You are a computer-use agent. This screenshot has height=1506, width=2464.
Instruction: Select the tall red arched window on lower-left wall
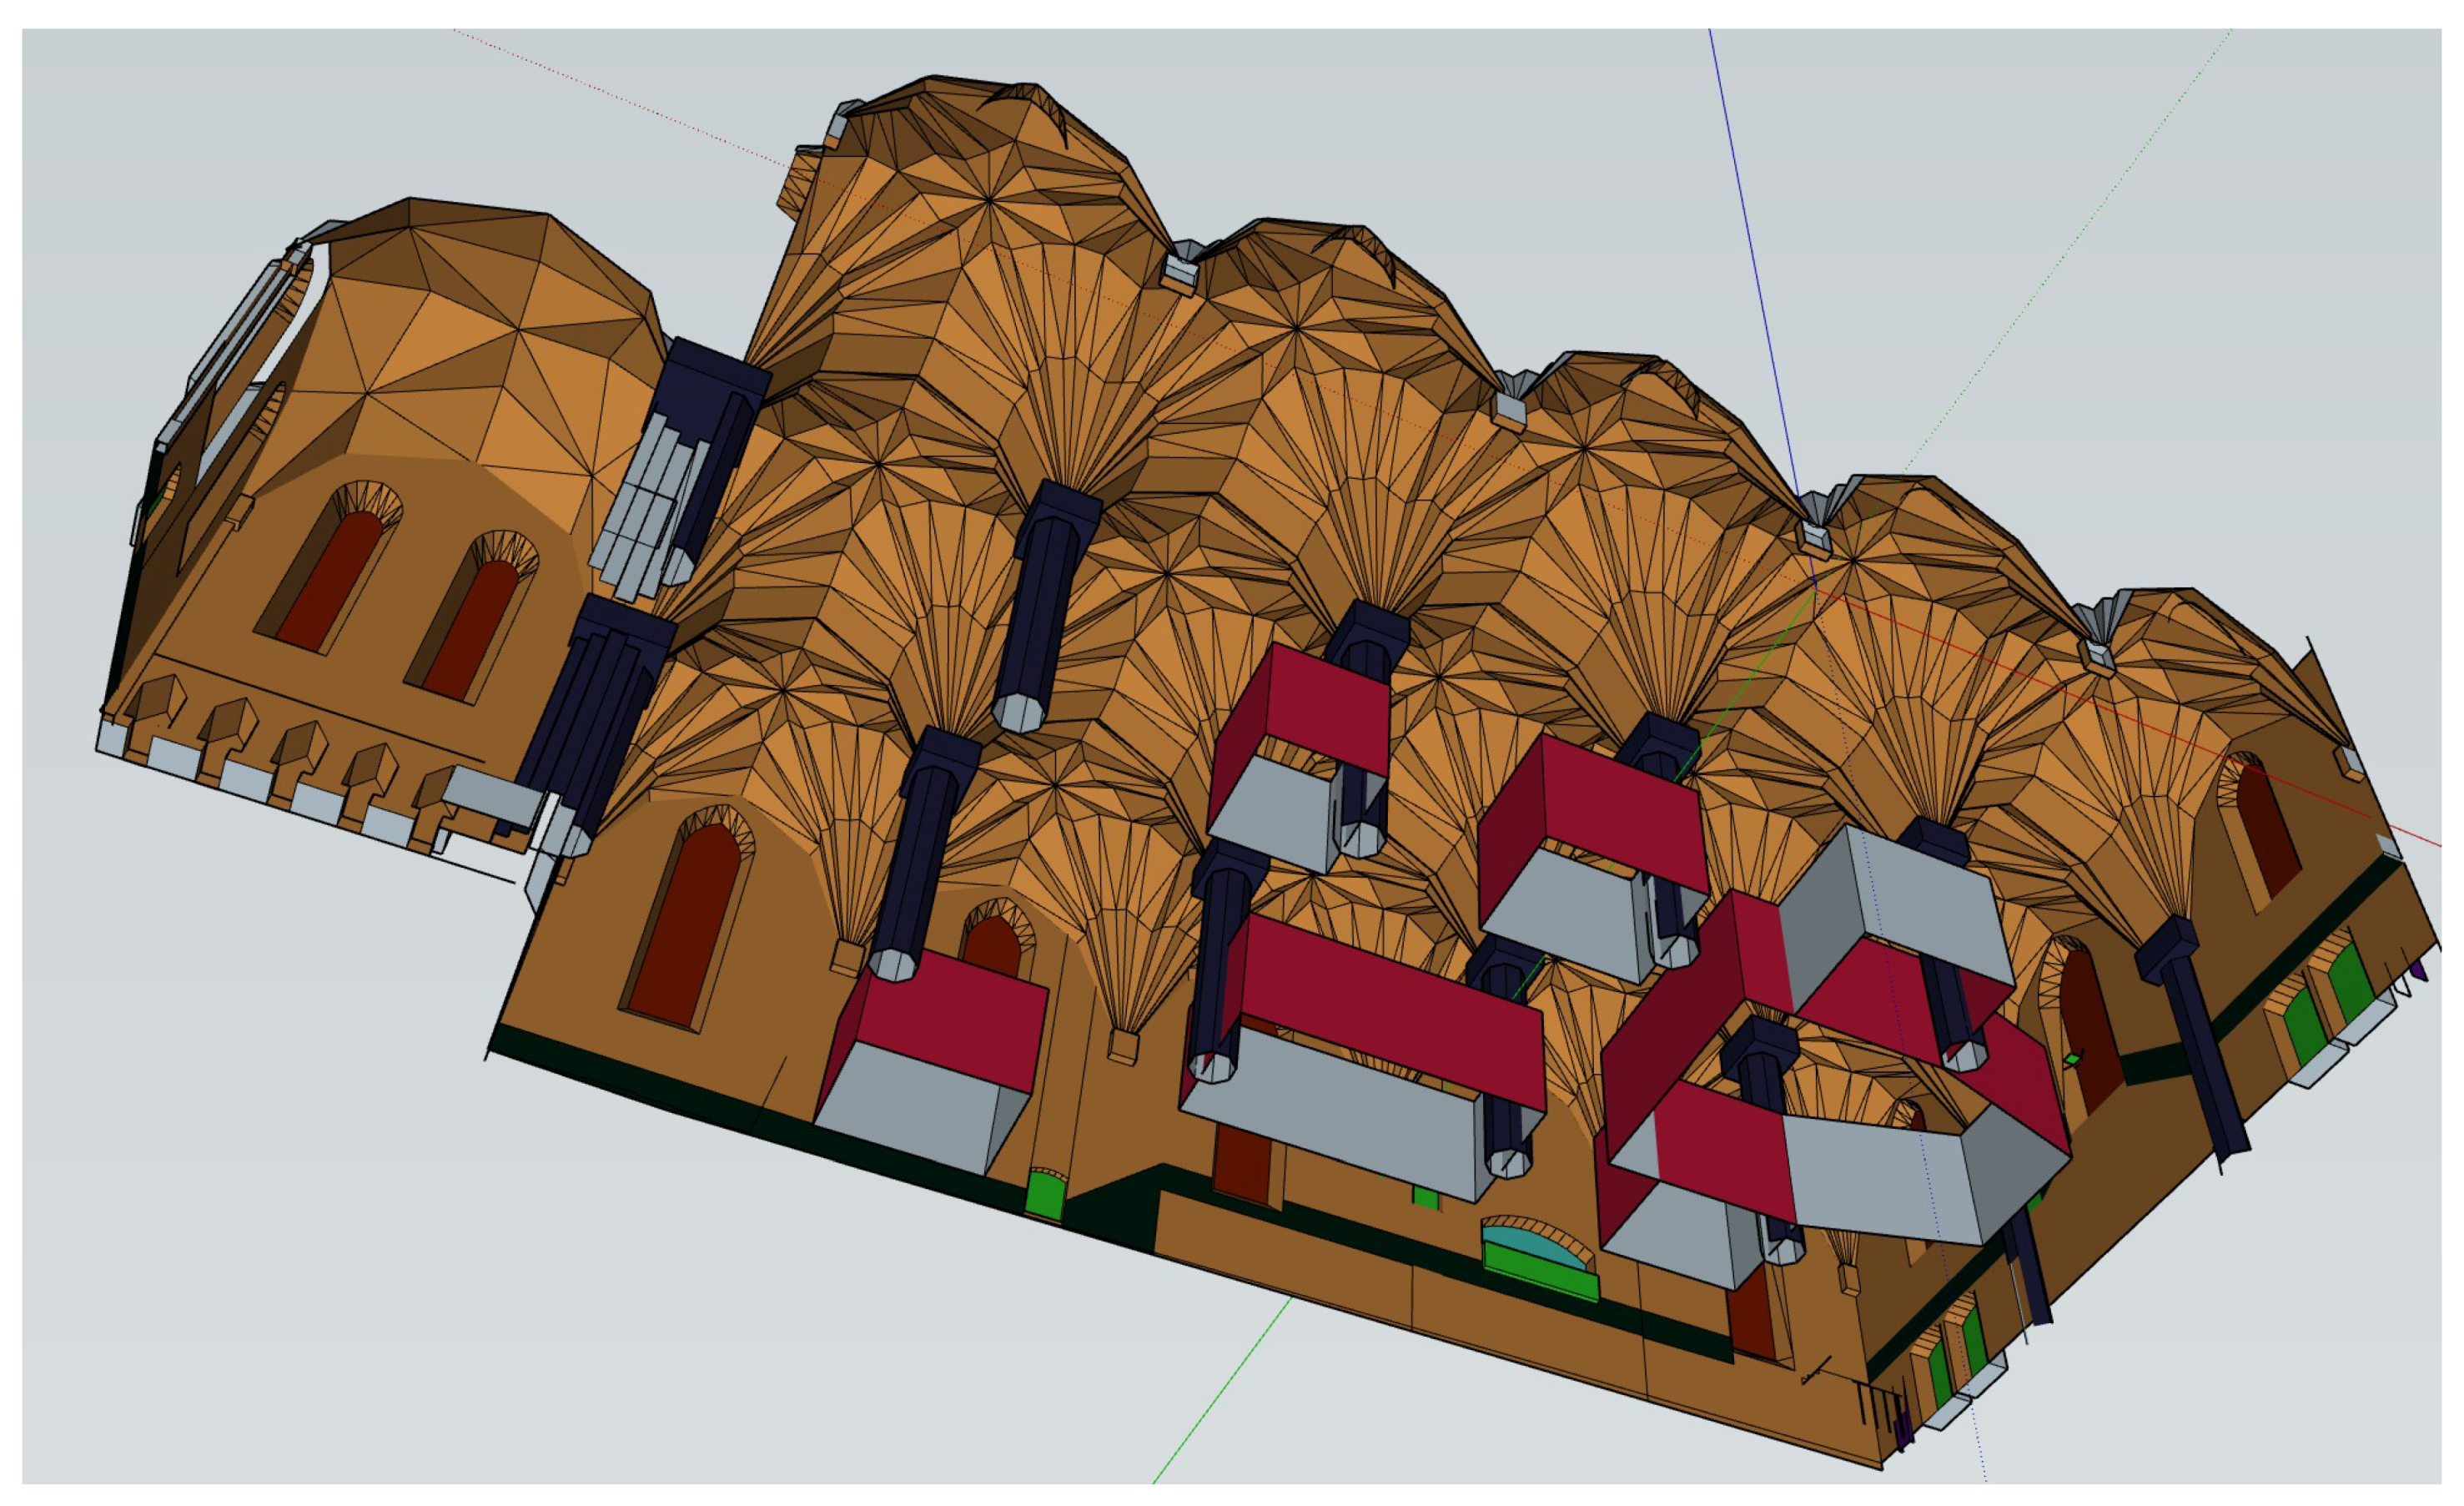pos(685,925)
